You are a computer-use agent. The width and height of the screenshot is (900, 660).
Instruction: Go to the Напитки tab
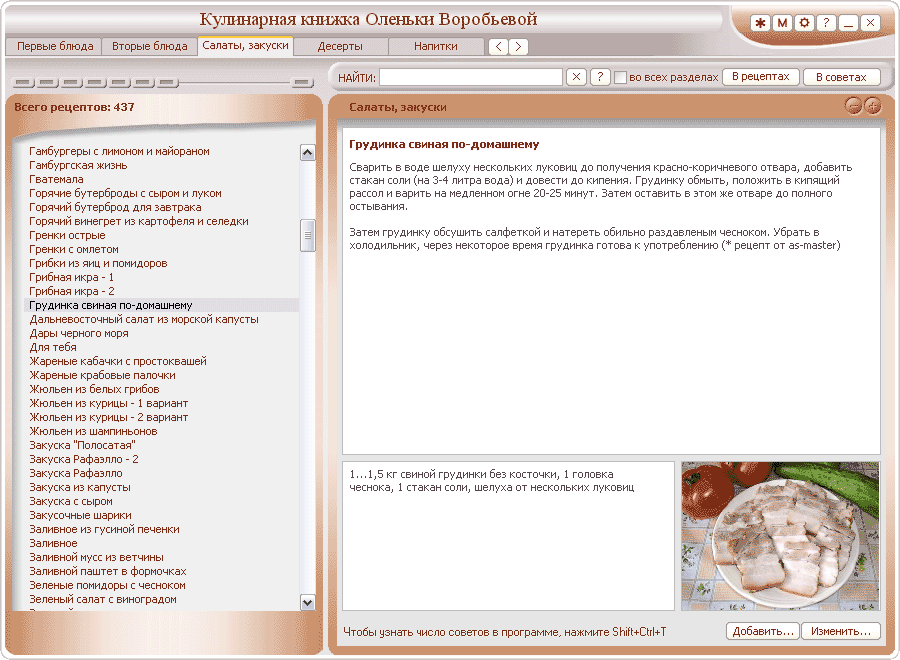[x=436, y=46]
